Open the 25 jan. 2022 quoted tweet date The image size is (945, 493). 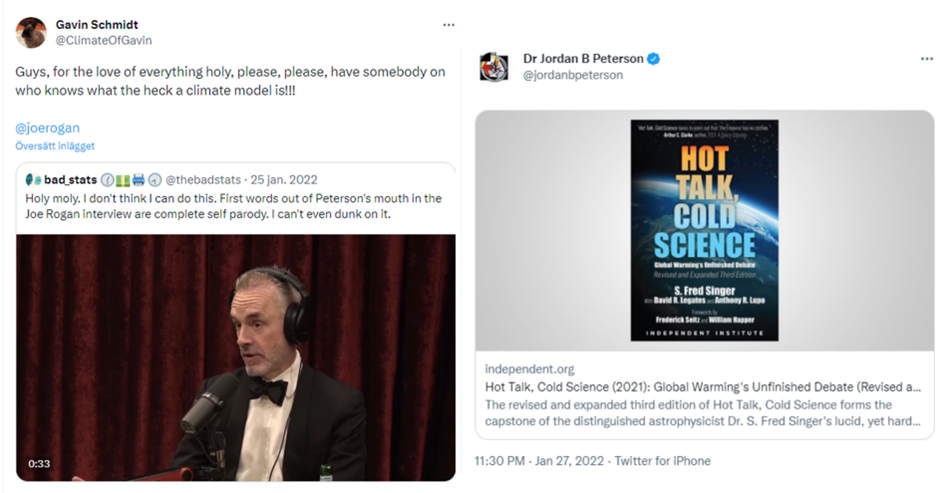[284, 180]
